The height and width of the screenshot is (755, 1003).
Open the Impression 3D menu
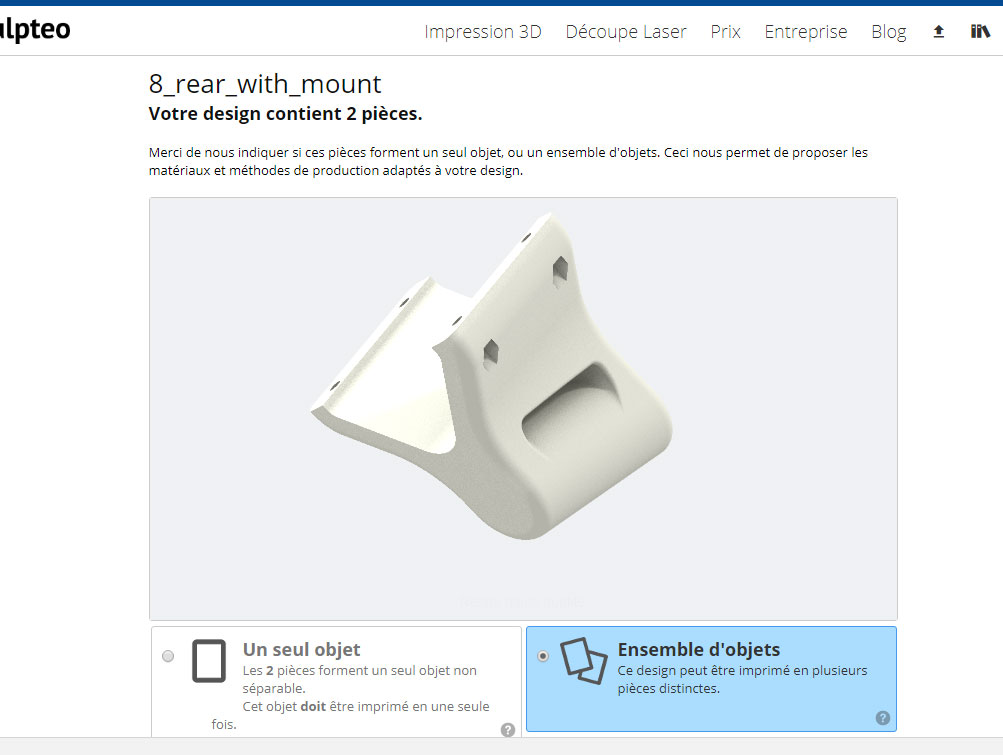click(x=483, y=31)
